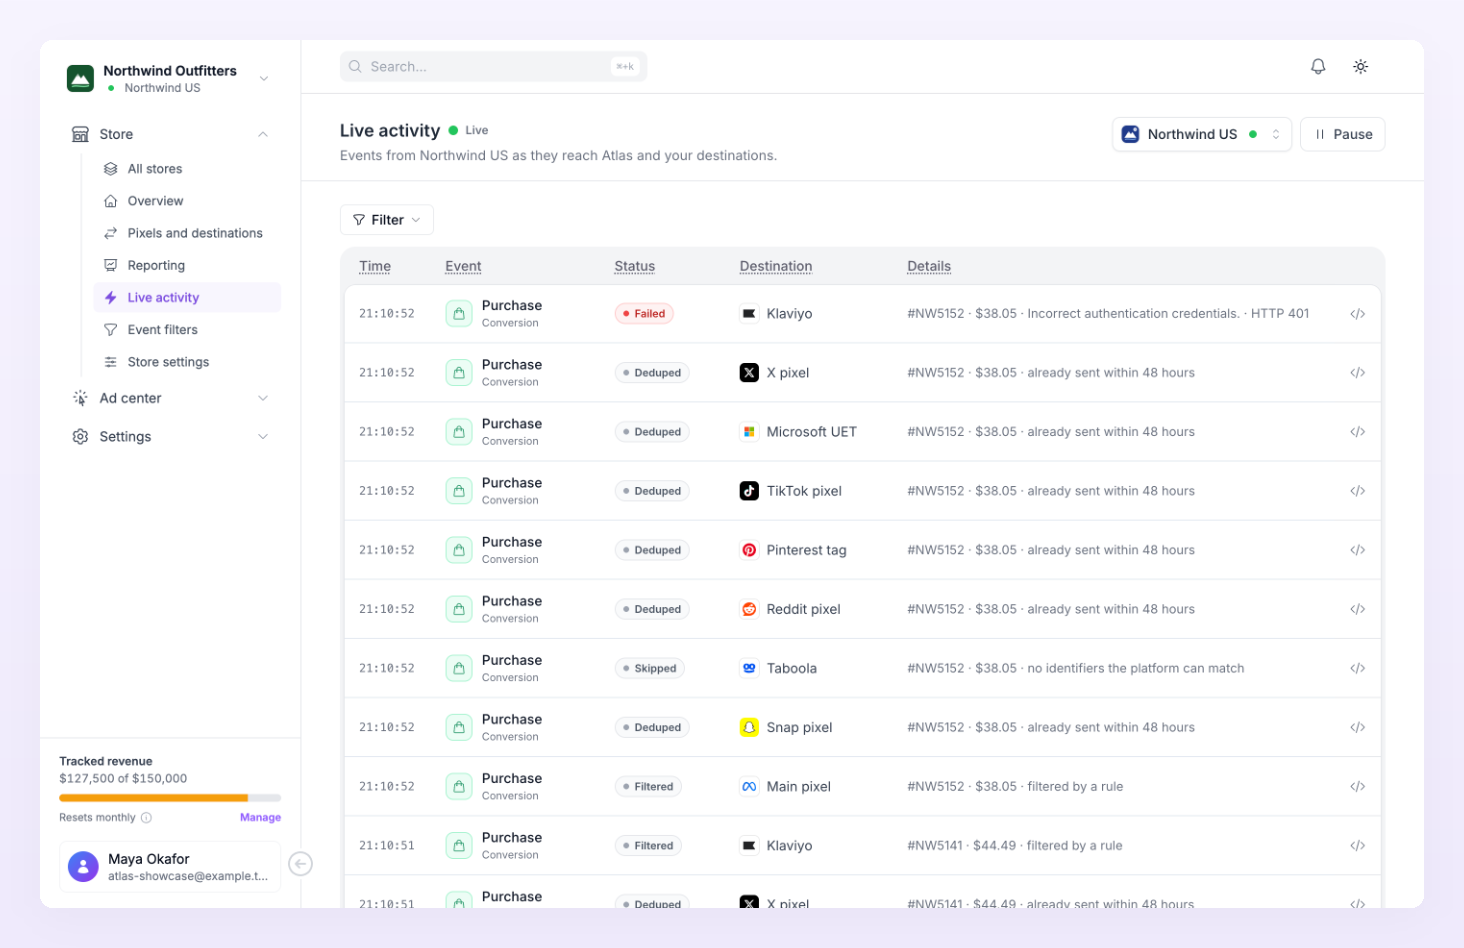The width and height of the screenshot is (1464, 948).
Task: Pause the live activity feed
Action: click(1342, 134)
